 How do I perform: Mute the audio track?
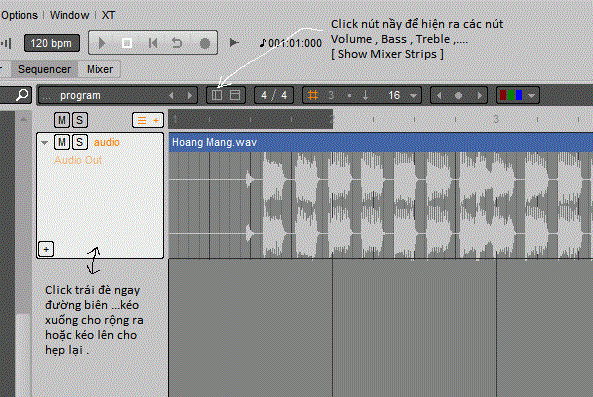(x=62, y=142)
